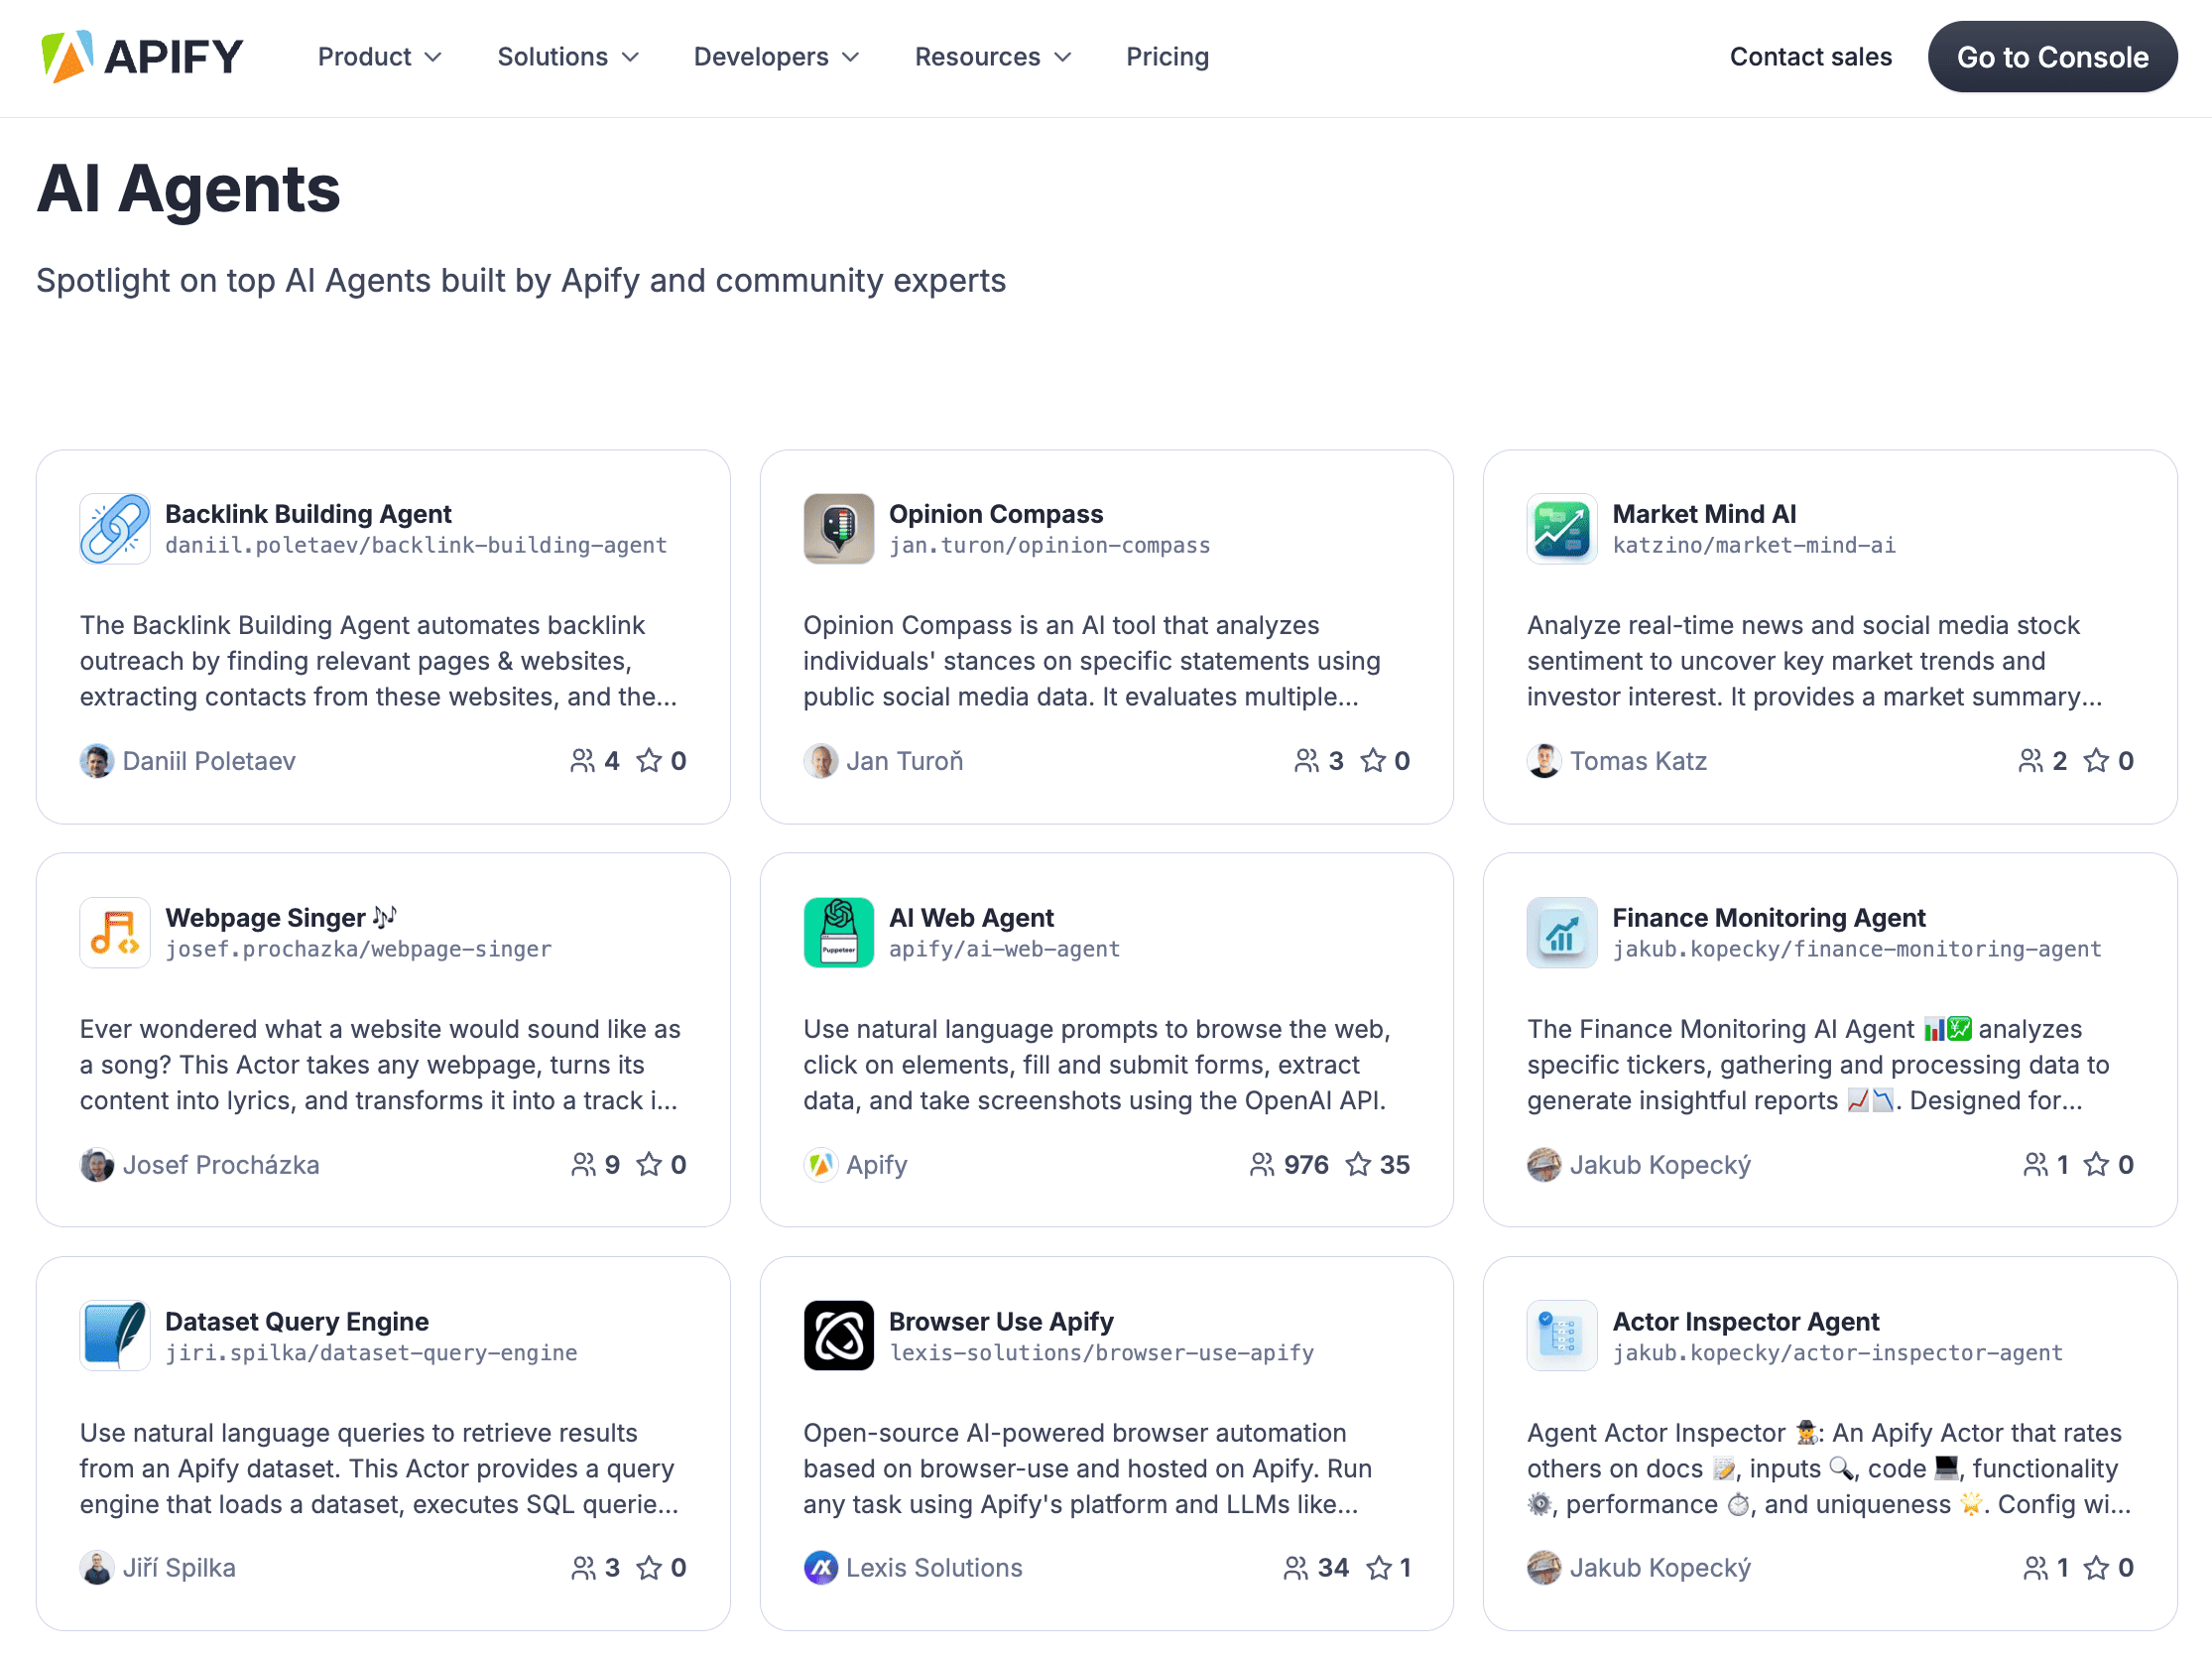Expand the Solutions dropdown menu

(565, 56)
